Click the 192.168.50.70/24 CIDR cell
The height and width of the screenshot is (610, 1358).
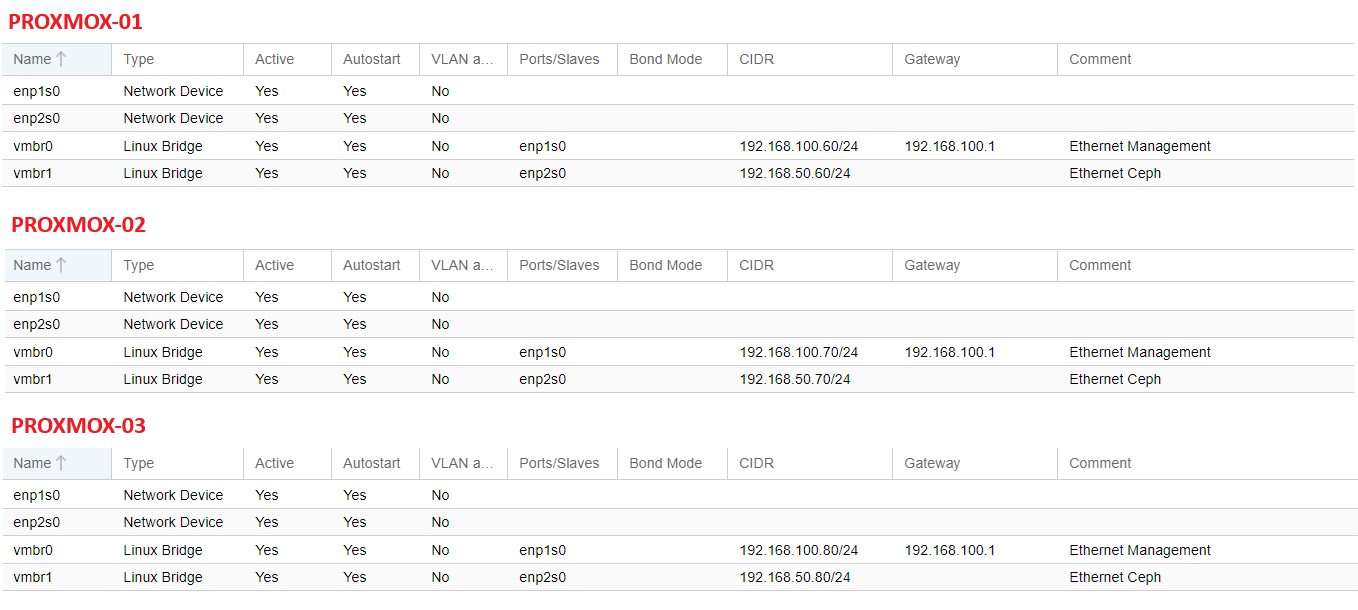coord(795,379)
